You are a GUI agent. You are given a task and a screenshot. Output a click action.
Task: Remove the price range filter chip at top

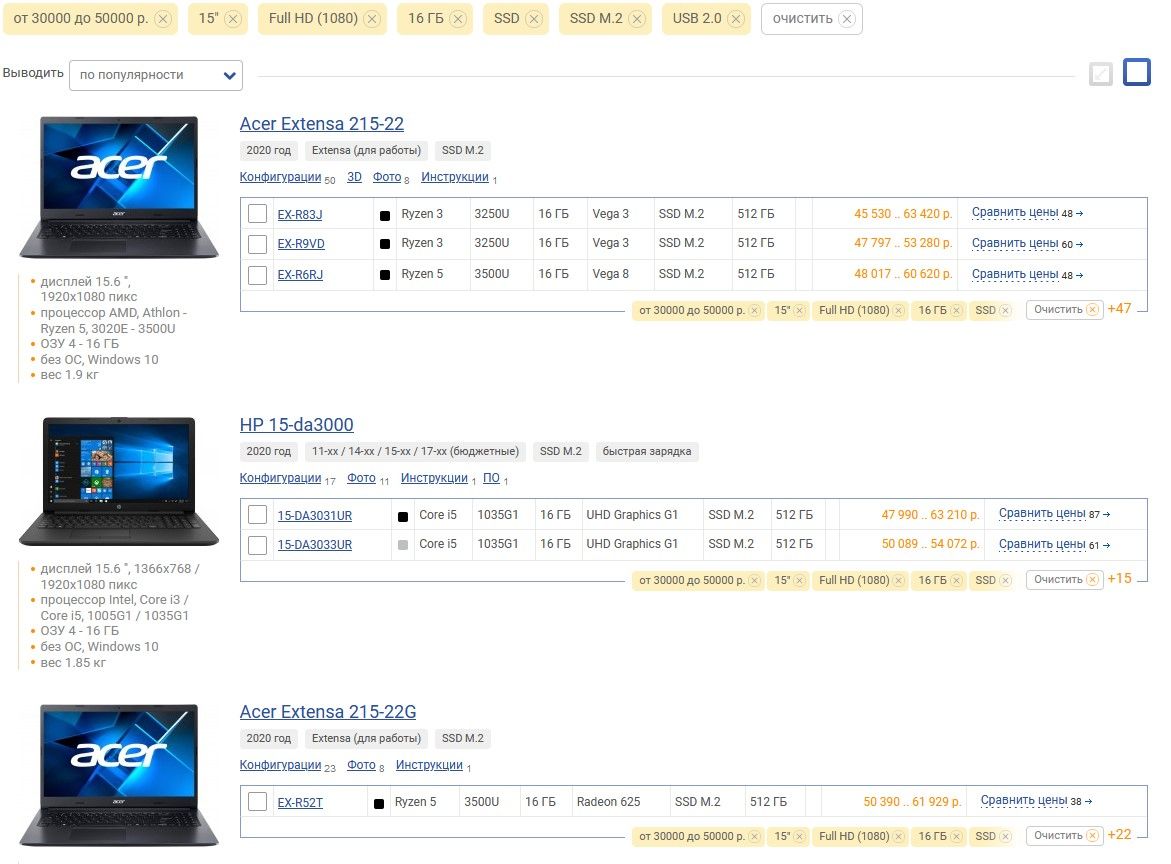[x=164, y=19]
